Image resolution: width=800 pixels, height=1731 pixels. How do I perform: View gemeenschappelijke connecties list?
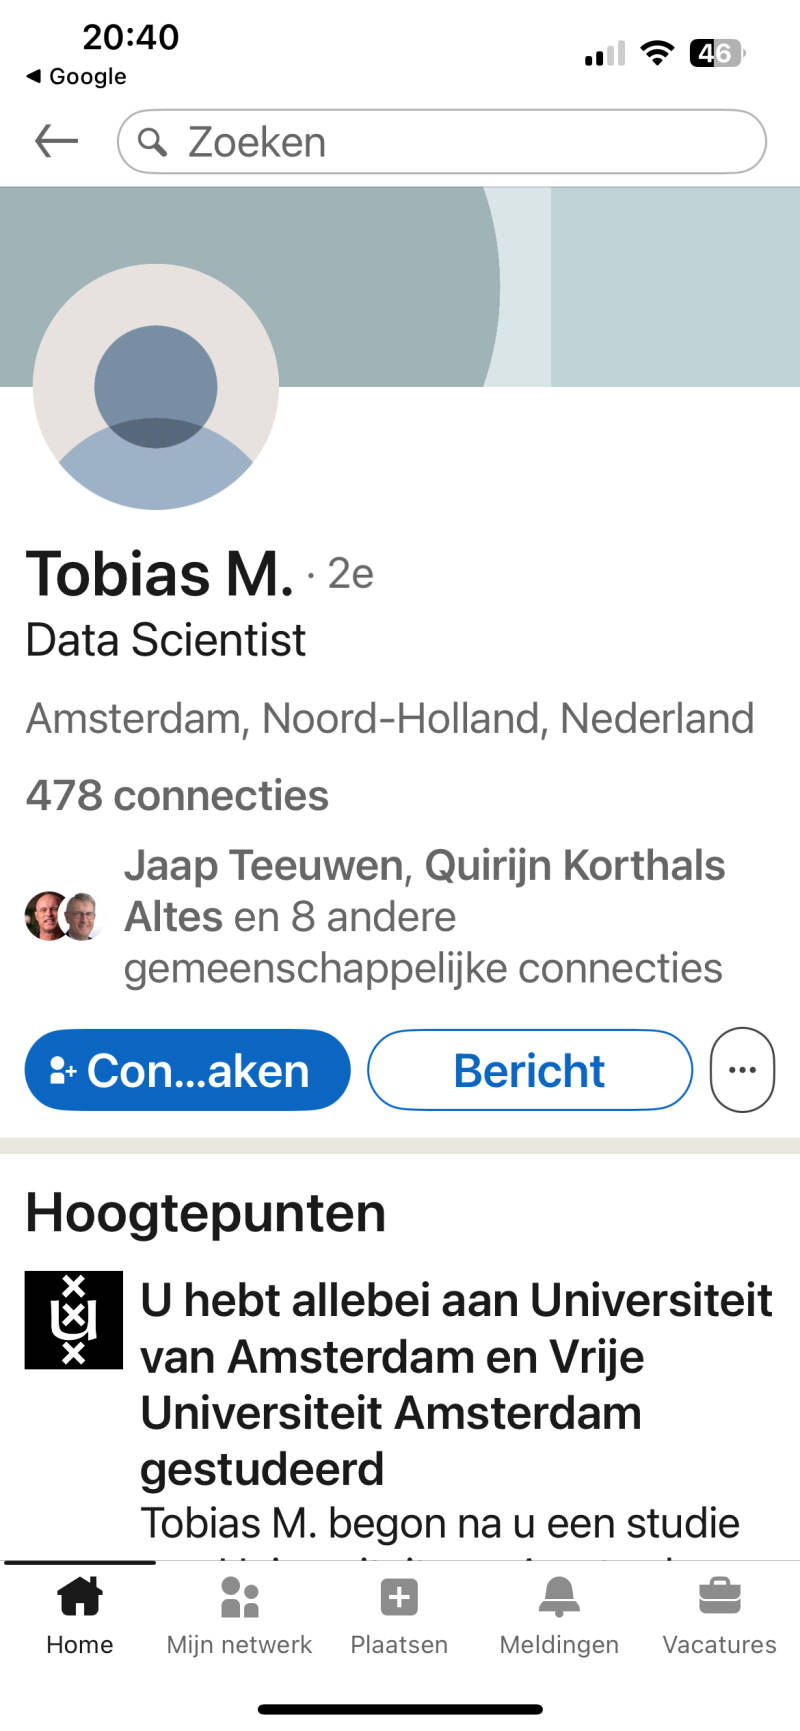coord(423,917)
